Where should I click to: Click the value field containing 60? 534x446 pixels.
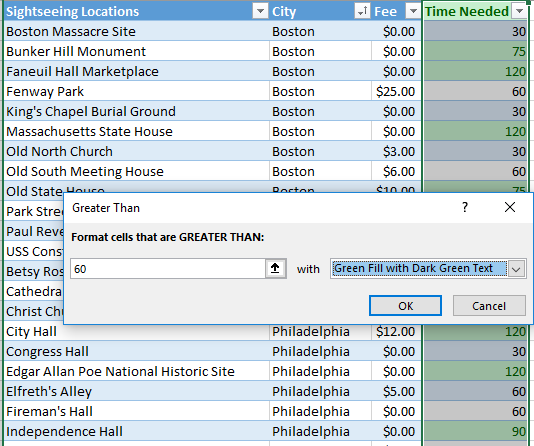[x=168, y=269]
